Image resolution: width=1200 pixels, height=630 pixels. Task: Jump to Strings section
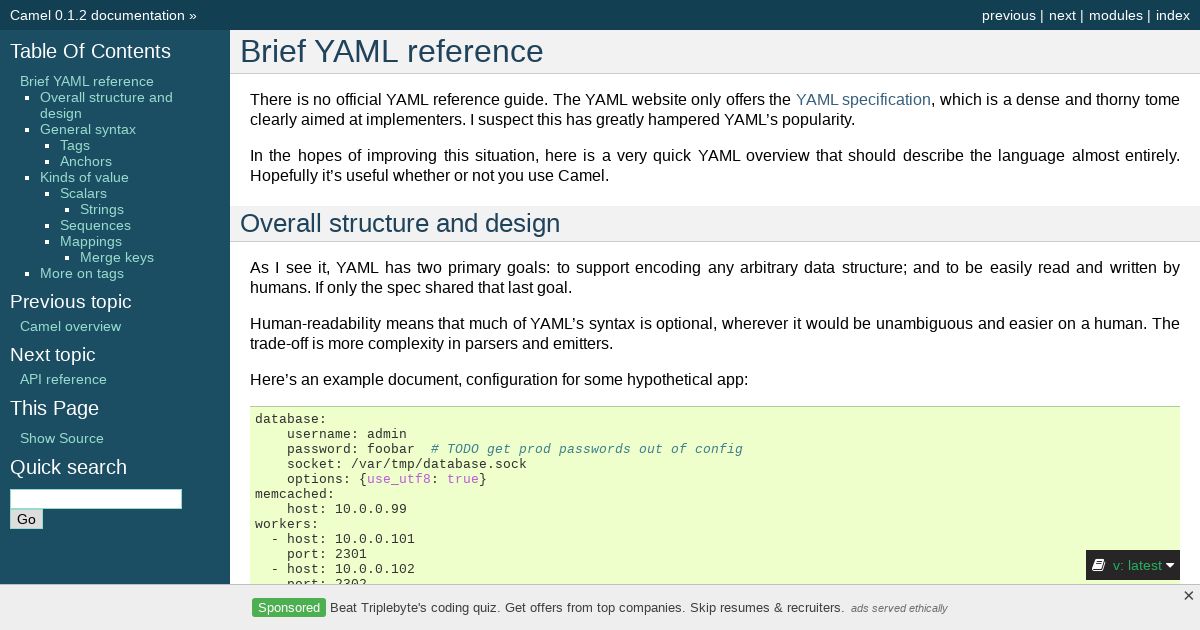tap(102, 209)
